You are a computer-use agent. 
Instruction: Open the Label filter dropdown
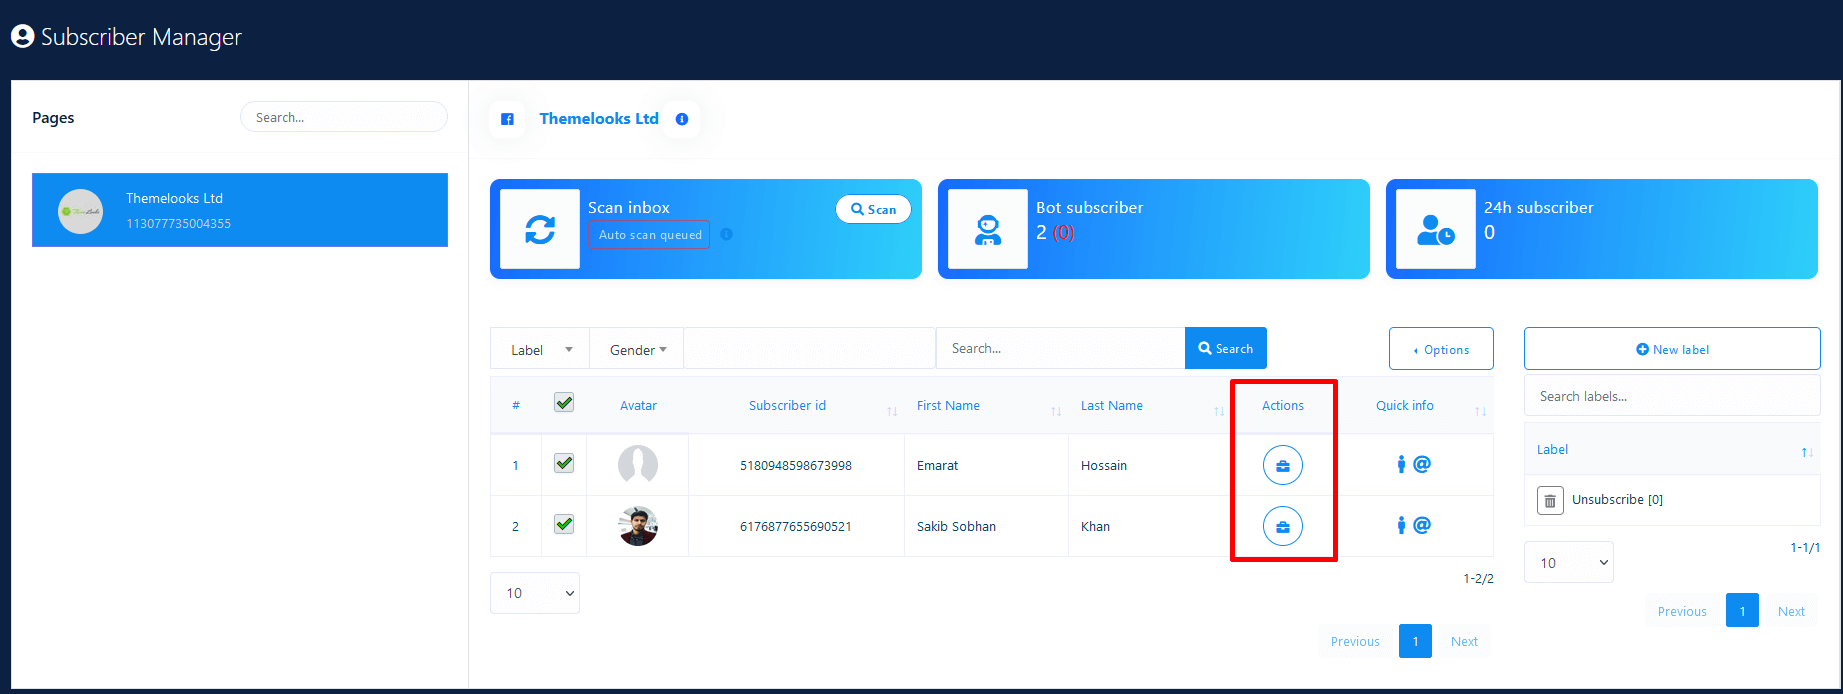click(540, 350)
